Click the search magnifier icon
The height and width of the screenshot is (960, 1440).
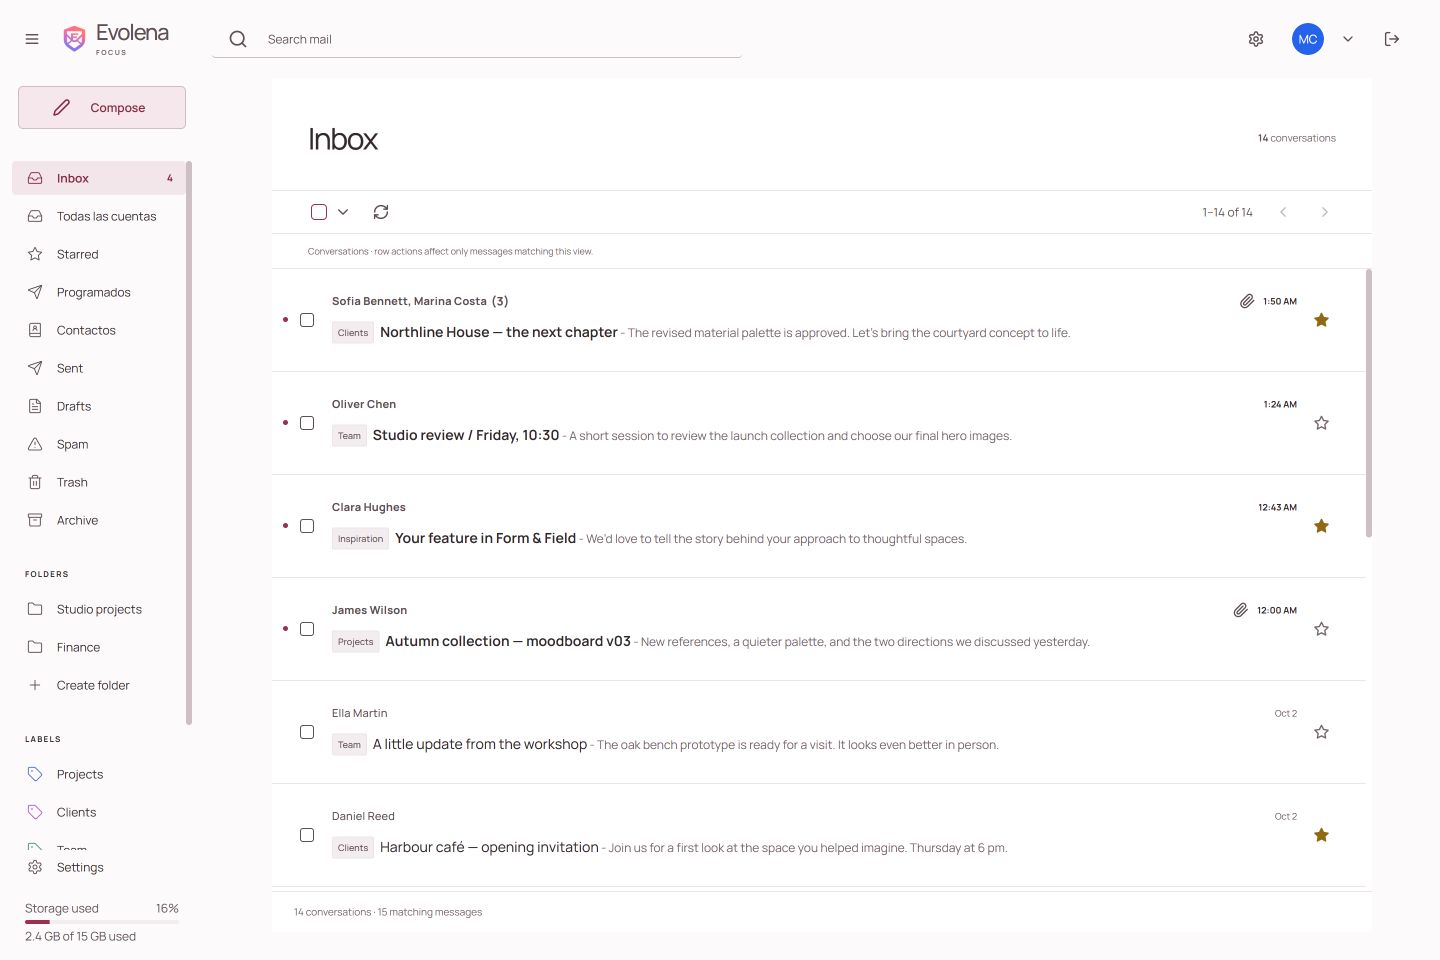[238, 39]
